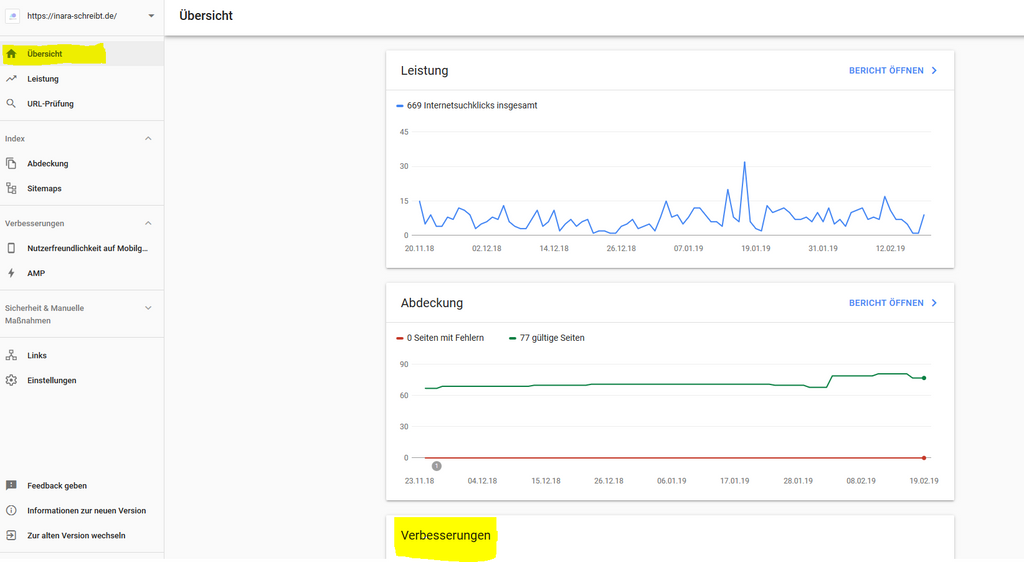Click the Einstellungen gear icon

[x=11, y=380]
